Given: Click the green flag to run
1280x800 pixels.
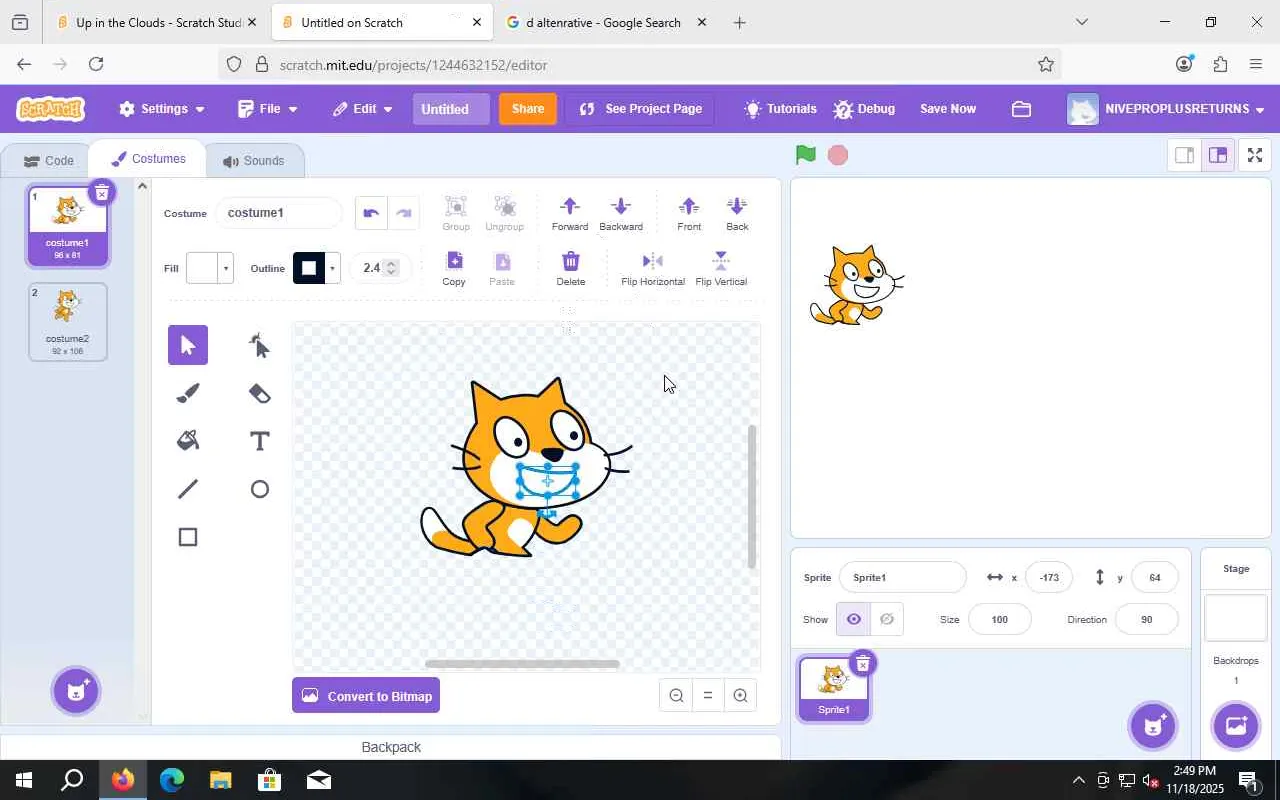Looking at the screenshot, I should (x=806, y=155).
